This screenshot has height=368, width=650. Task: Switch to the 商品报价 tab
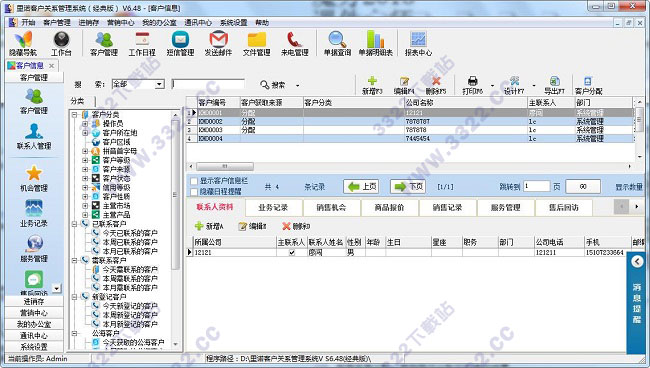point(389,207)
